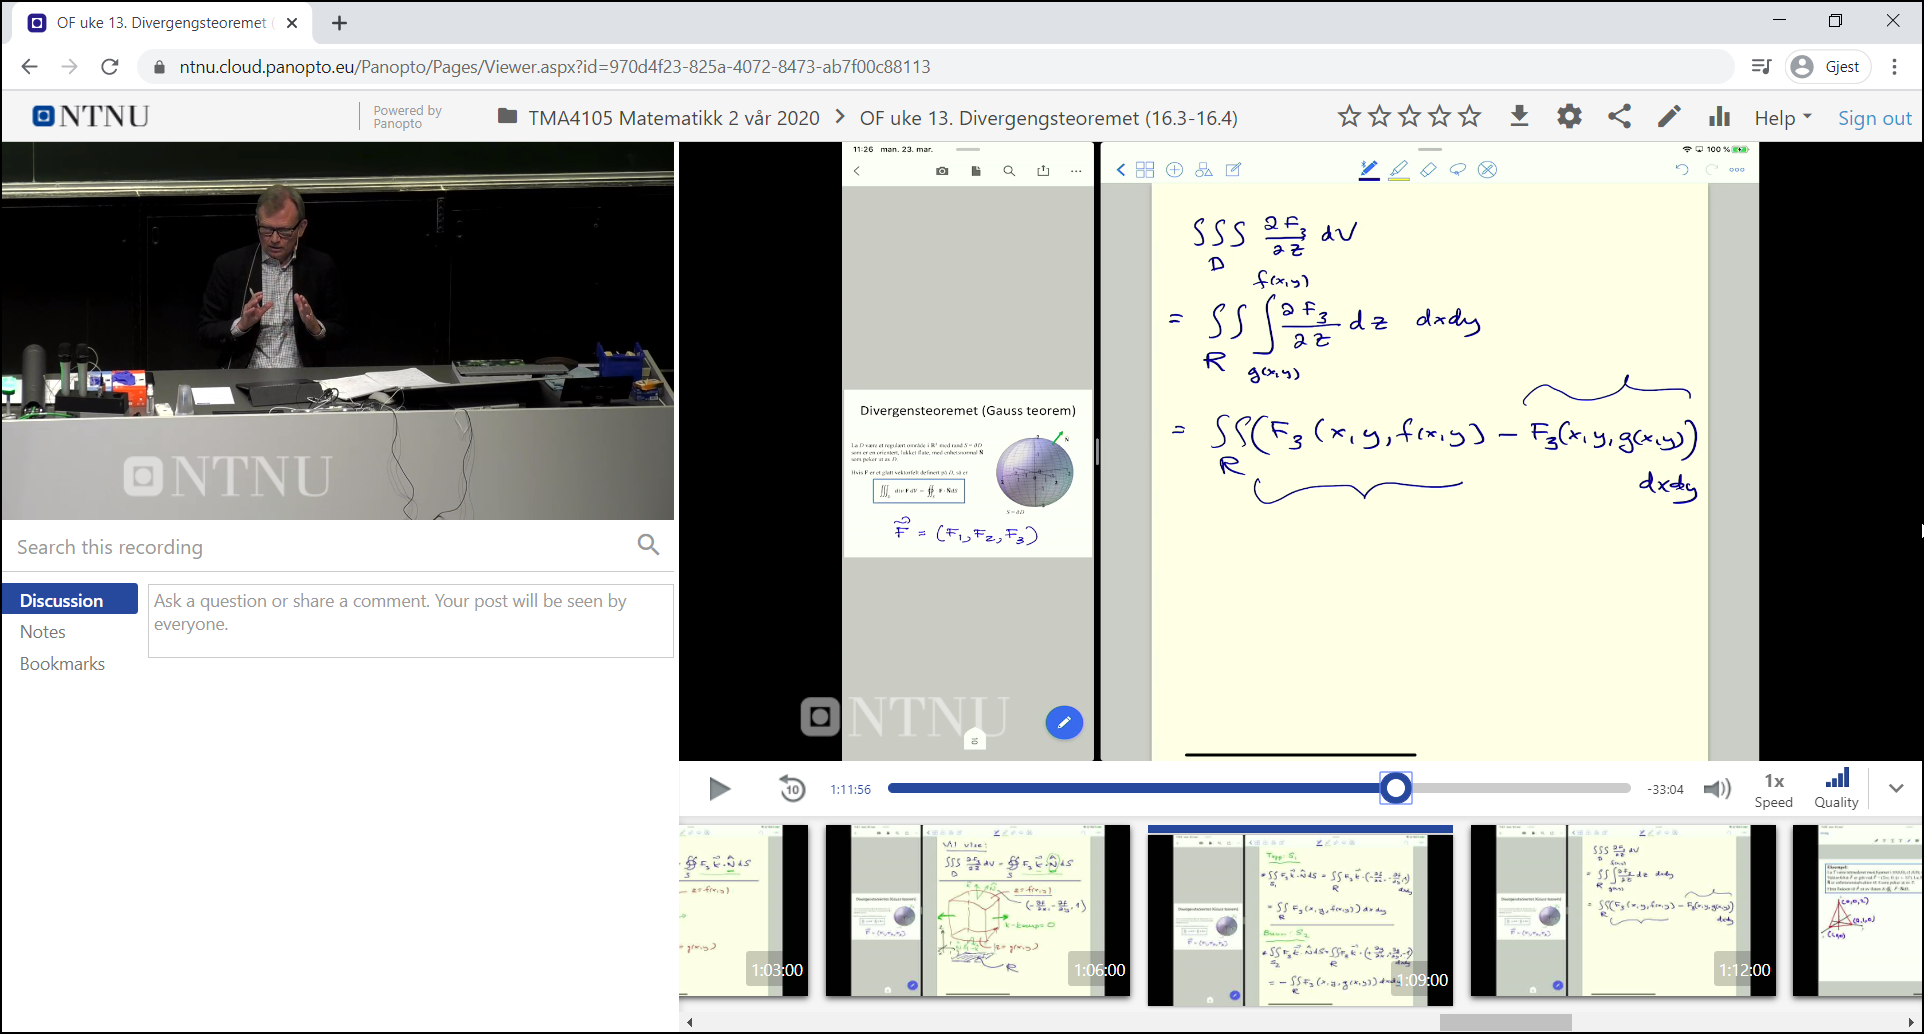The height and width of the screenshot is (1034, 1924).
Task: Reload the browser page
Action: coord(110,67)
